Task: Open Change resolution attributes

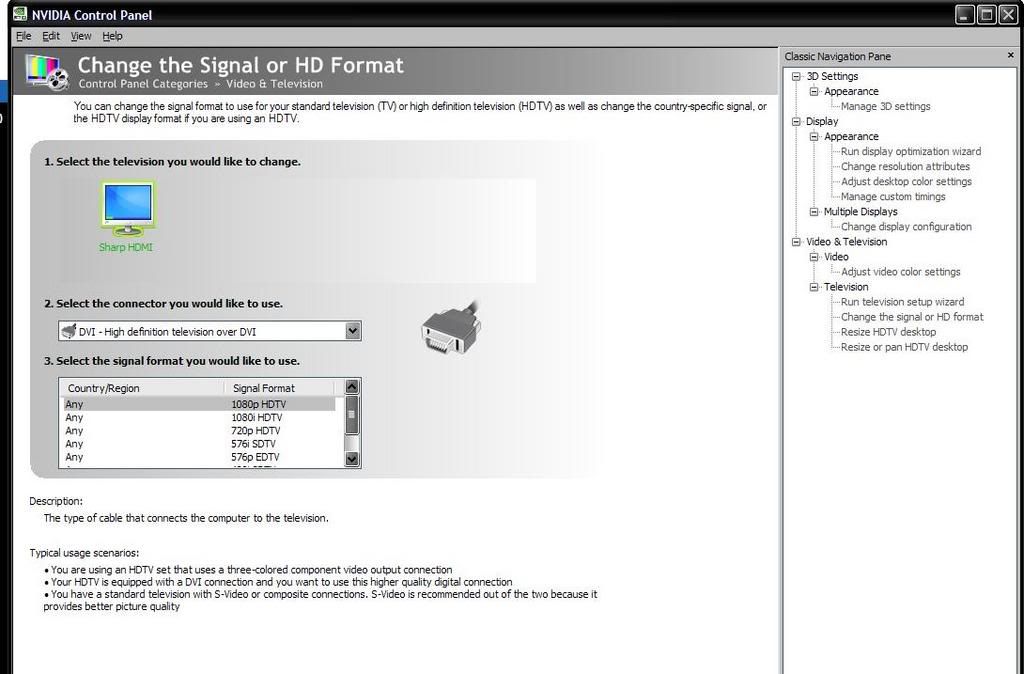Action: [x=905, y=167]
